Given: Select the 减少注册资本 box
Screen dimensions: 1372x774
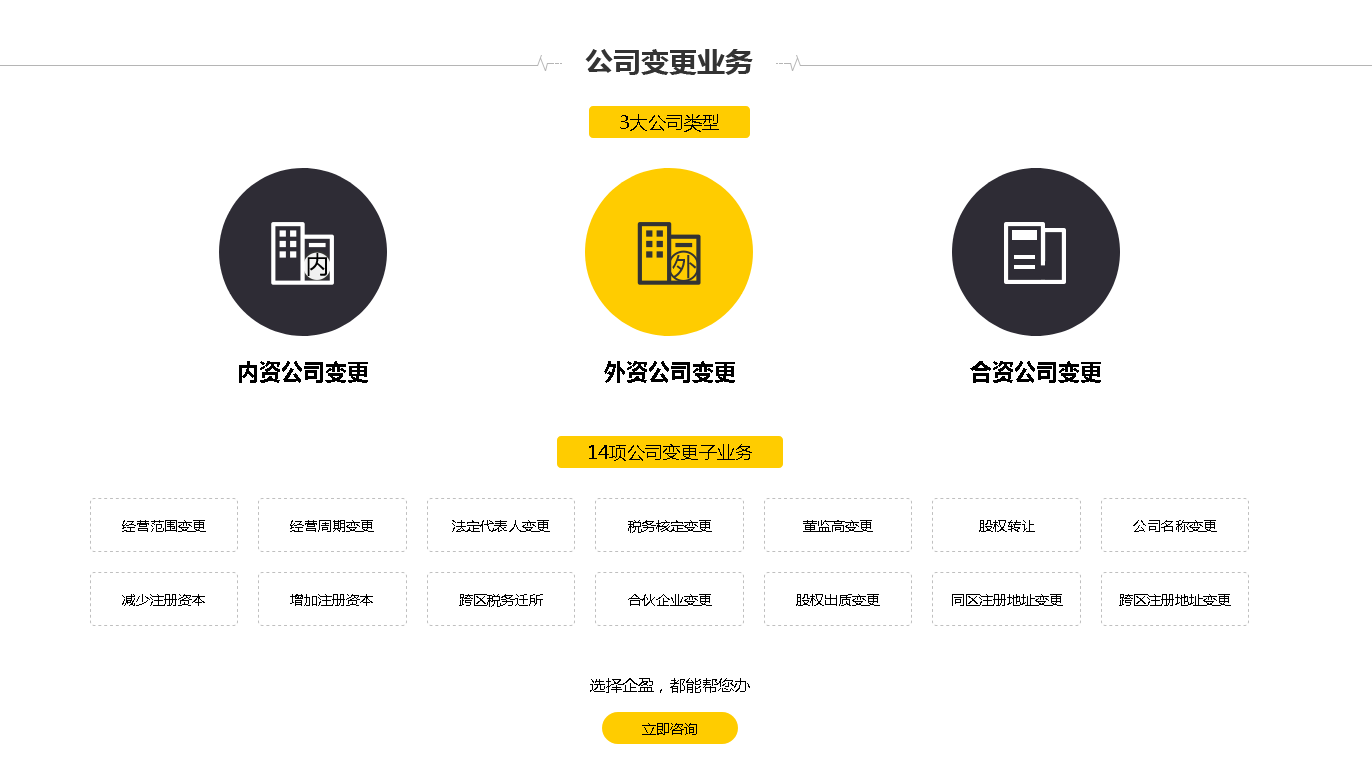Looking at the screenshot, I should 164,599.
